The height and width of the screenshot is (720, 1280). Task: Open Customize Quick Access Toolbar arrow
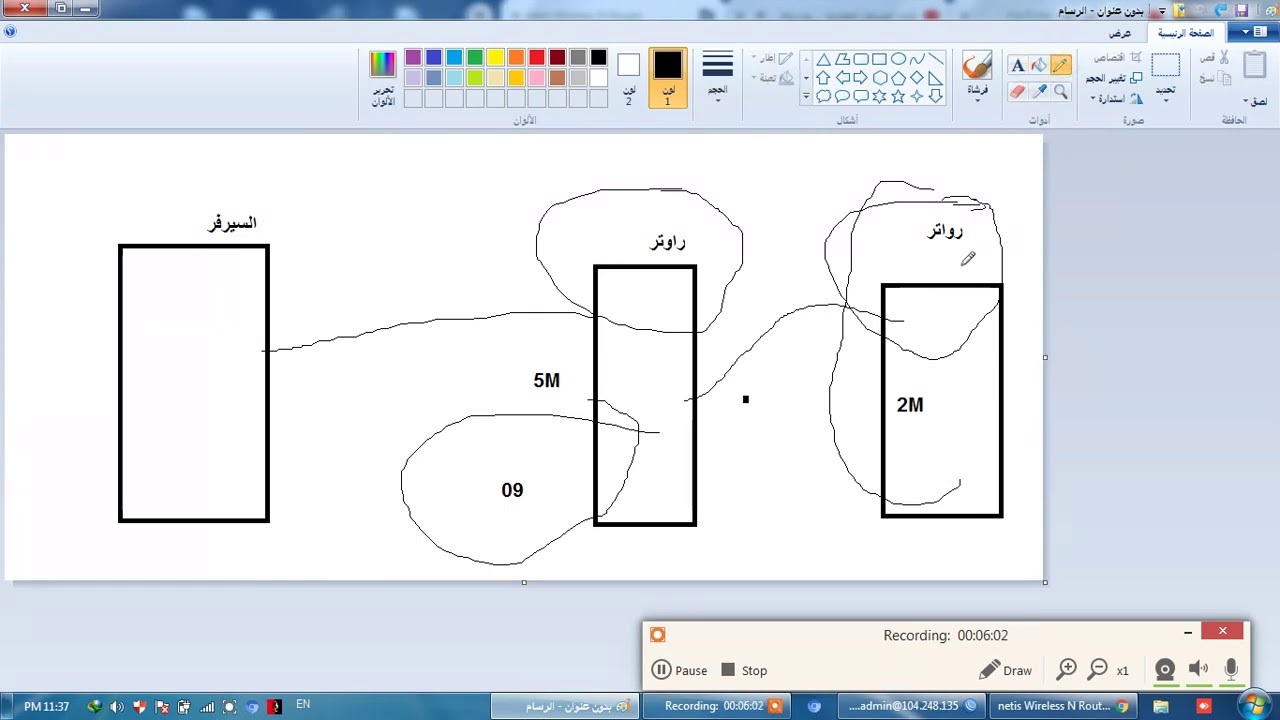tap(1162, 11)
